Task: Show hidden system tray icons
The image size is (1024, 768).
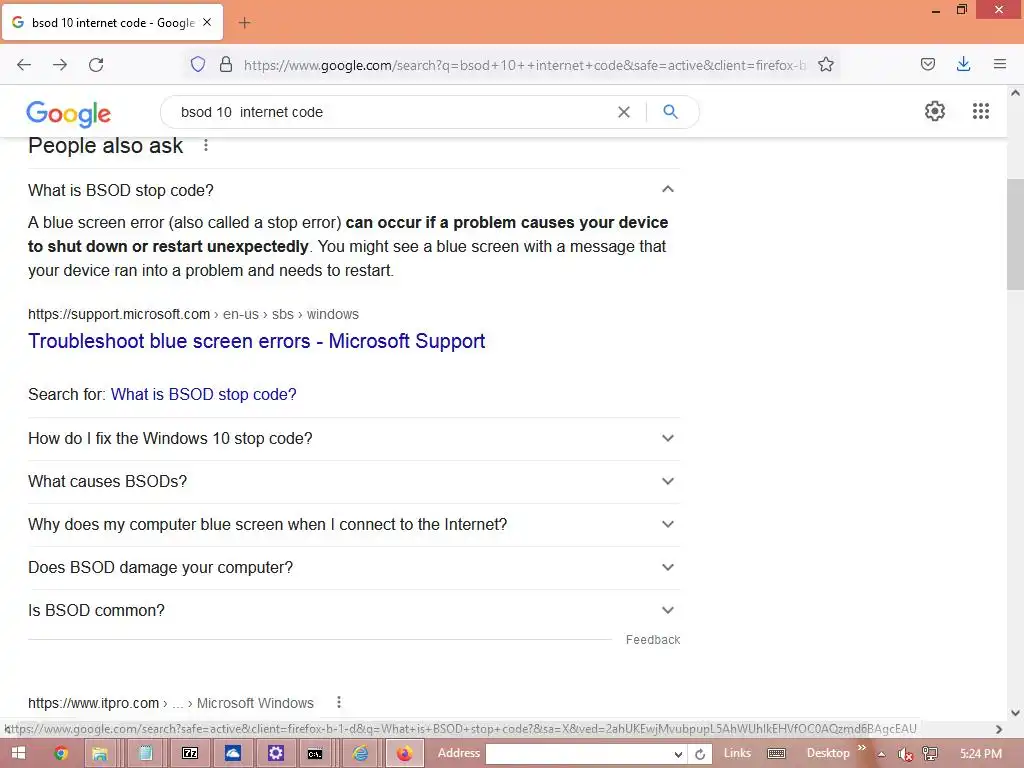Action: pyautogui.click(x=881, y=754)
